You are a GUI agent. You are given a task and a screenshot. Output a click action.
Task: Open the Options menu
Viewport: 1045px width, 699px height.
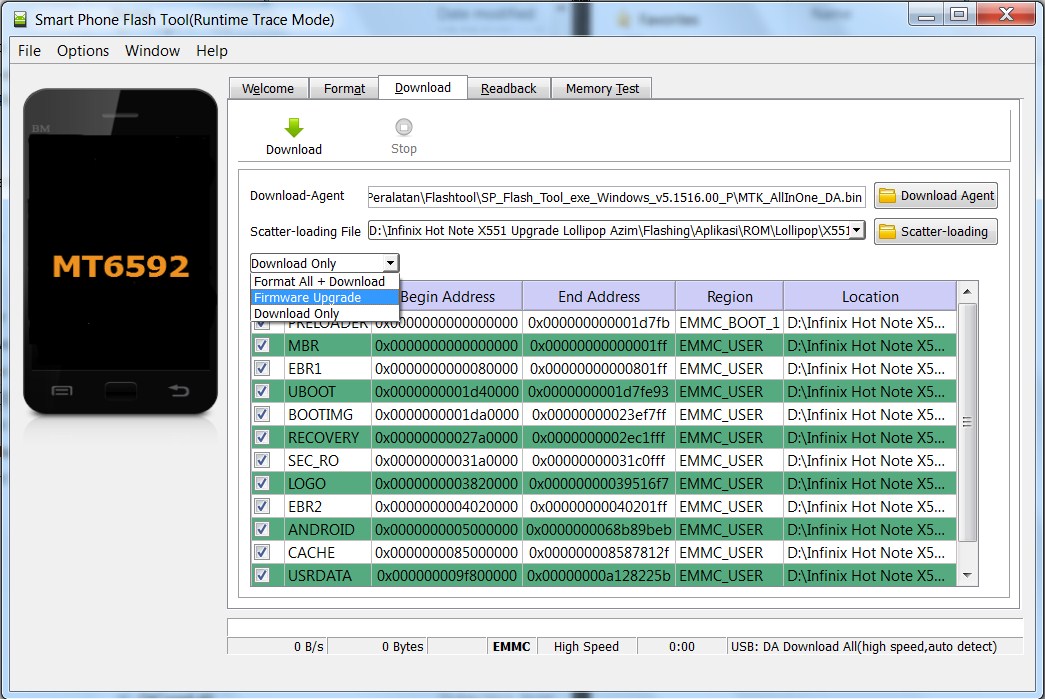(83, 51)
